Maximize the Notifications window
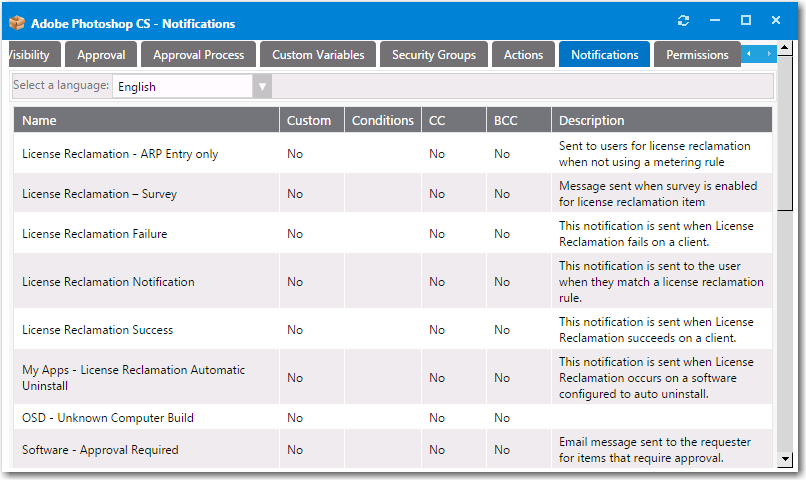Screen dimensions: 806x480 [745, 21]
